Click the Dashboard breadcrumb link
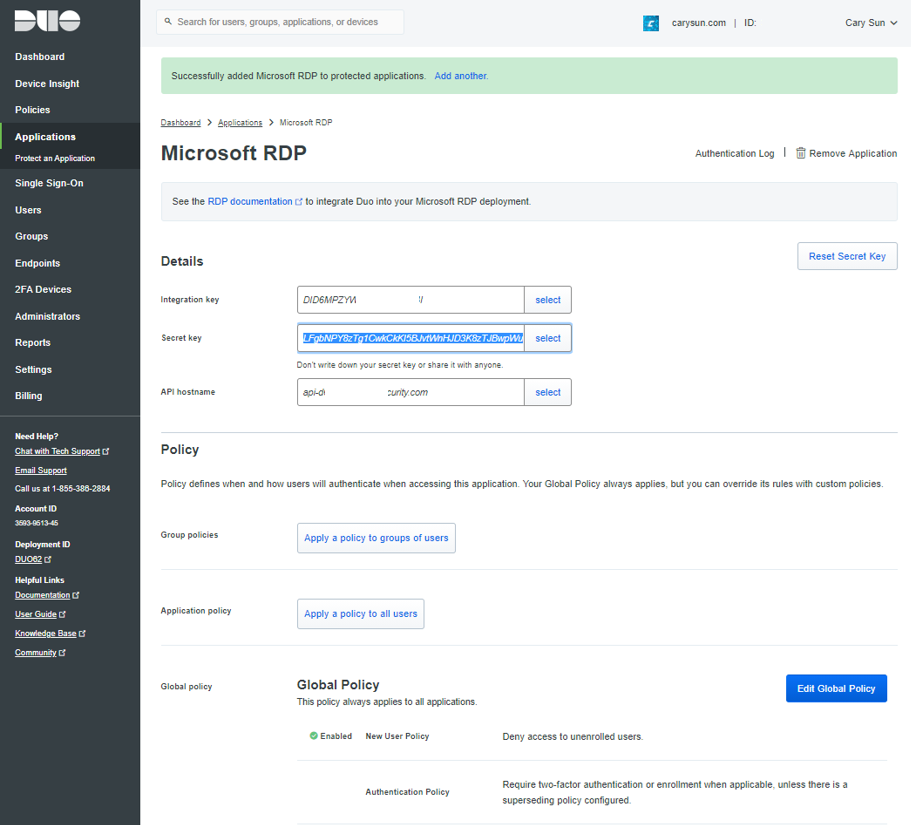The image size is (911, 825). (x=181, y=123)
